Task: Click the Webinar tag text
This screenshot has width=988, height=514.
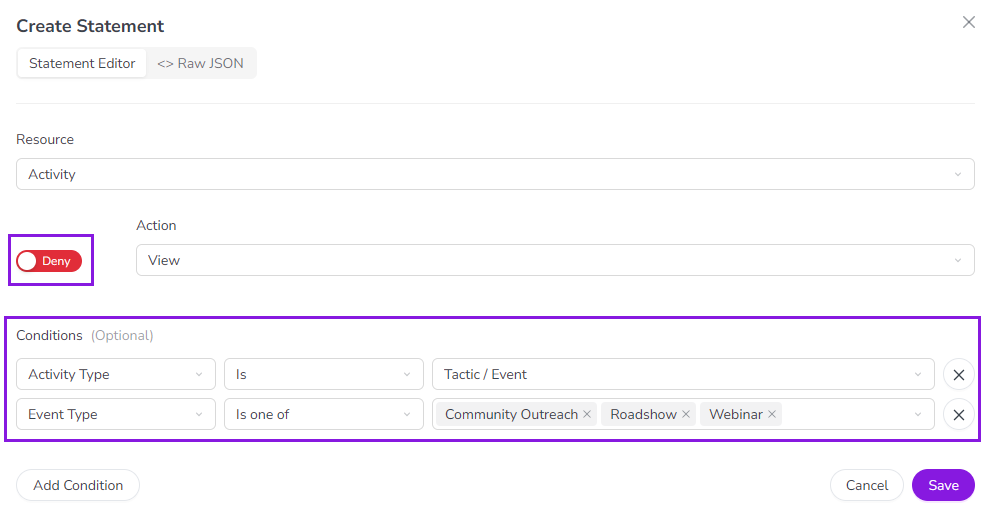Action: point(736,414)
